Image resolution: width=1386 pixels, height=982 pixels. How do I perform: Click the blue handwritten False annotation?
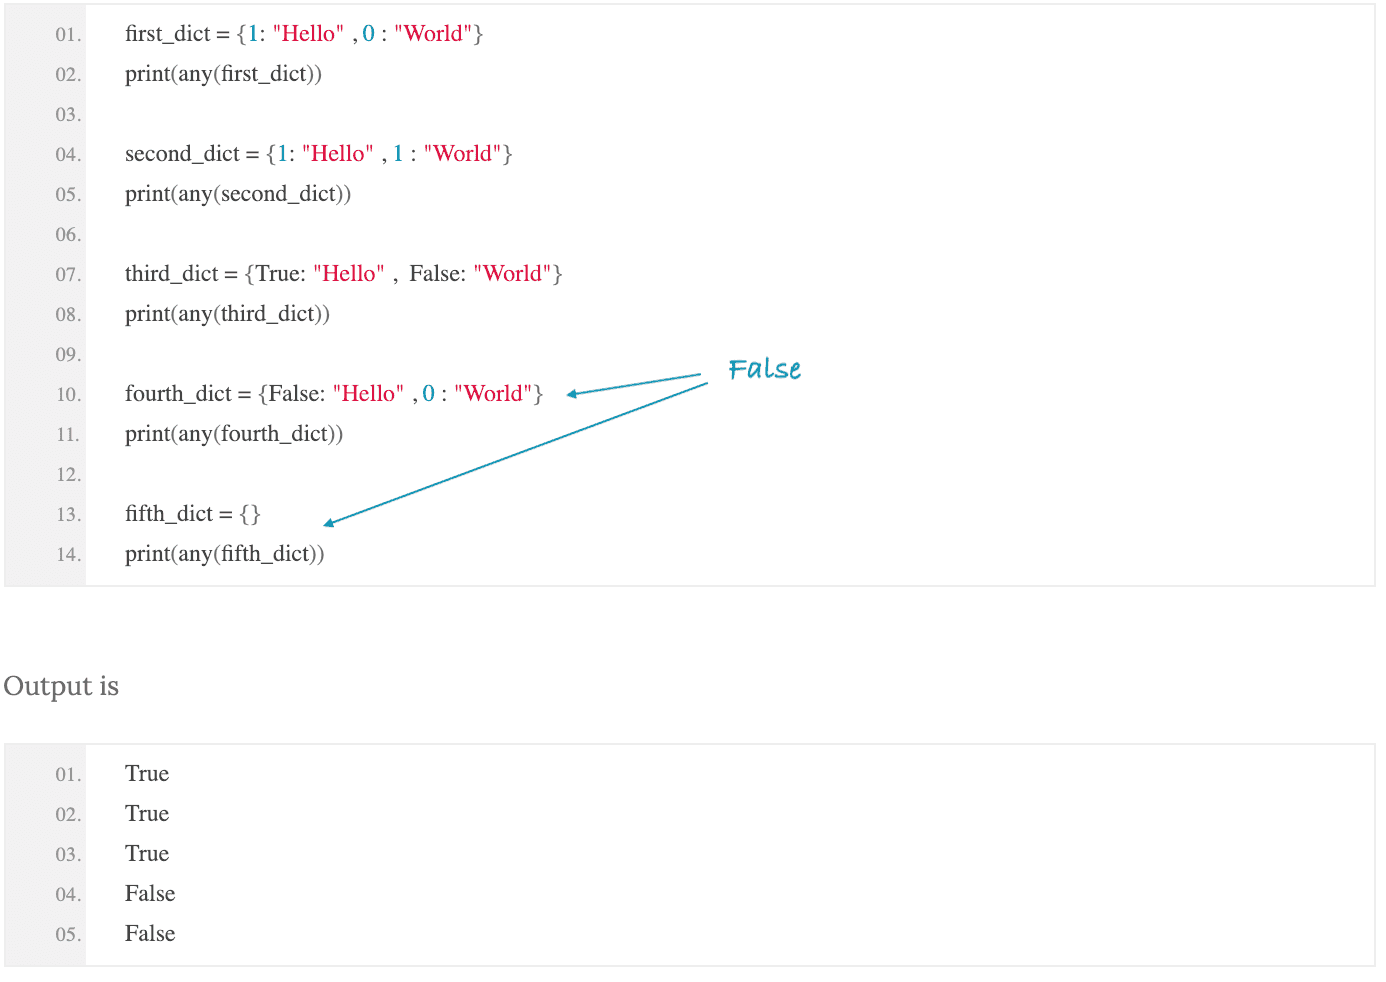[765, 369]
